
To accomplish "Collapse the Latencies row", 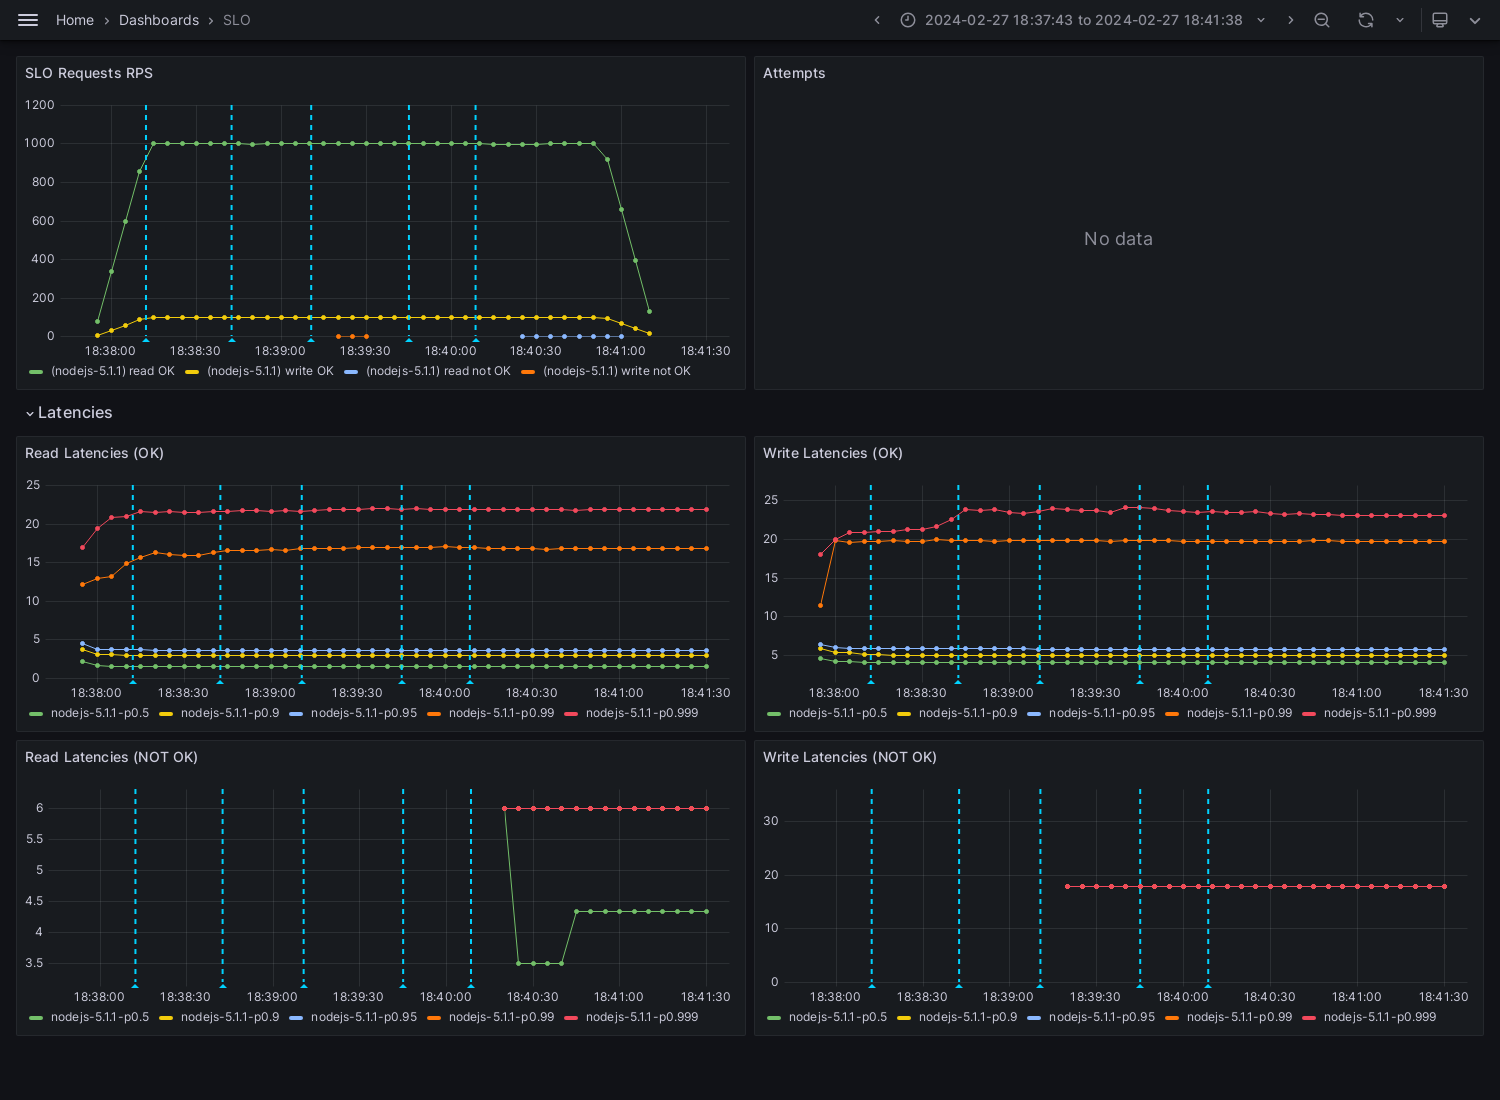I will coord(68,413).
